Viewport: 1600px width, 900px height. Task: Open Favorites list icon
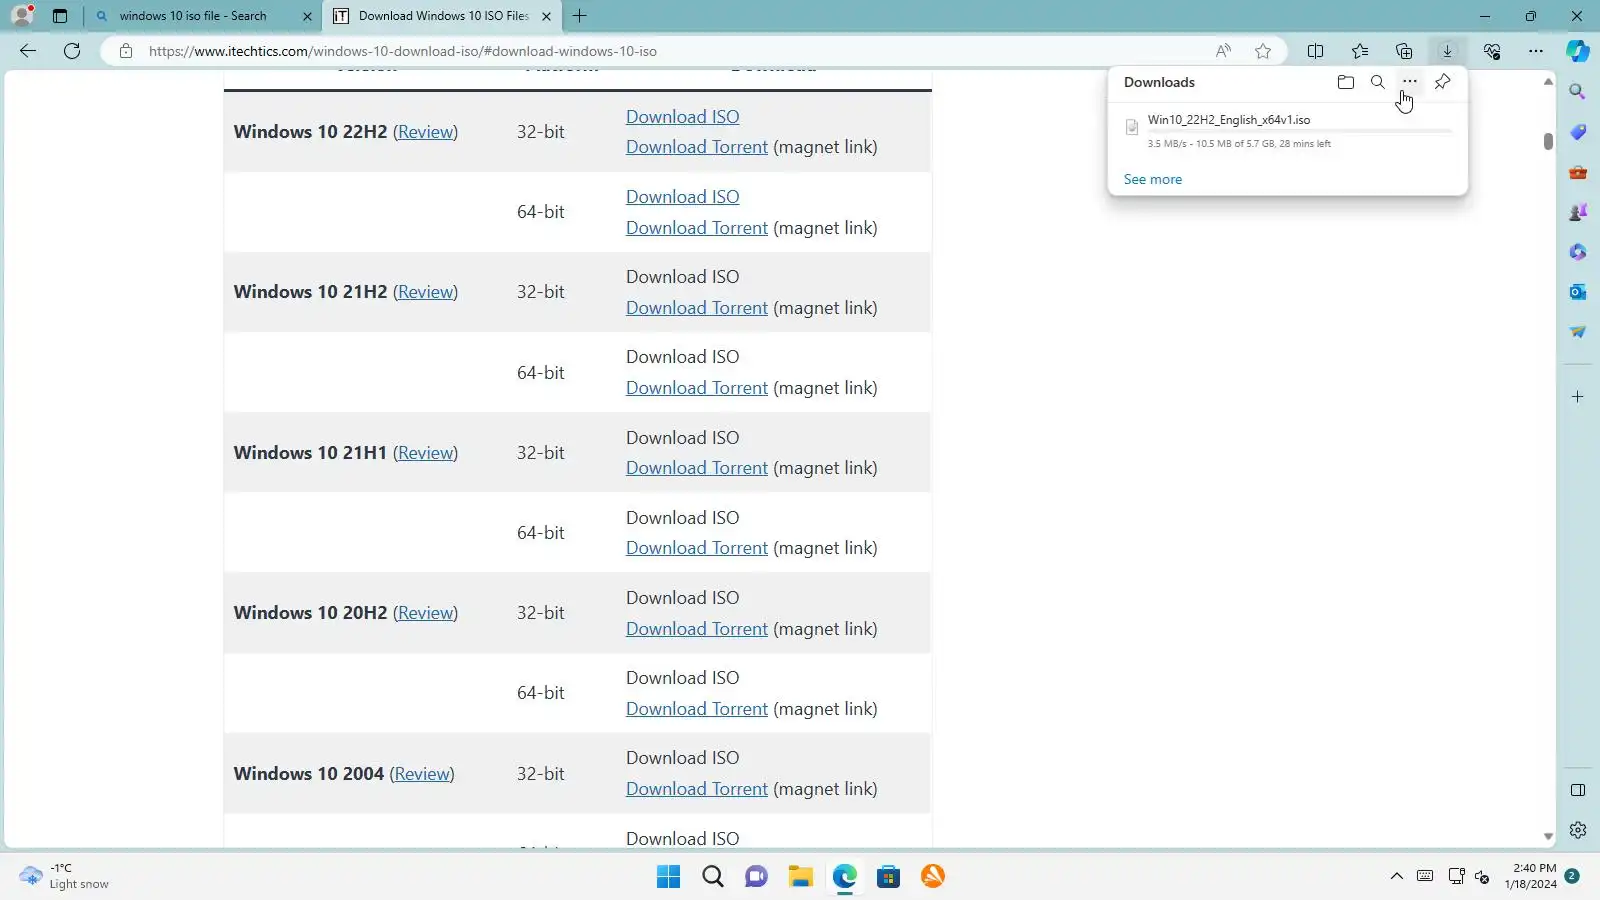coord(1360,51)
